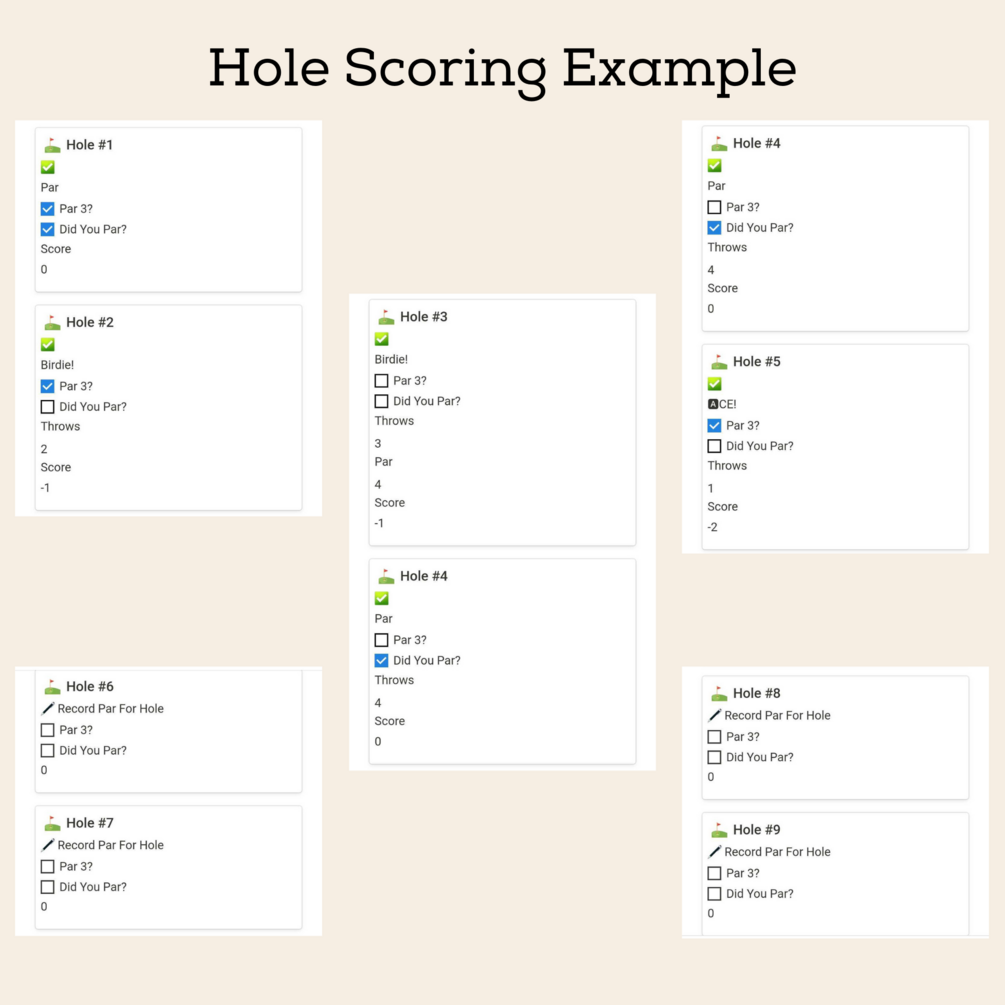Click the Score value -2 in Hole #5
Viewport: 1005px width, 1005px height.
point(712,527)
